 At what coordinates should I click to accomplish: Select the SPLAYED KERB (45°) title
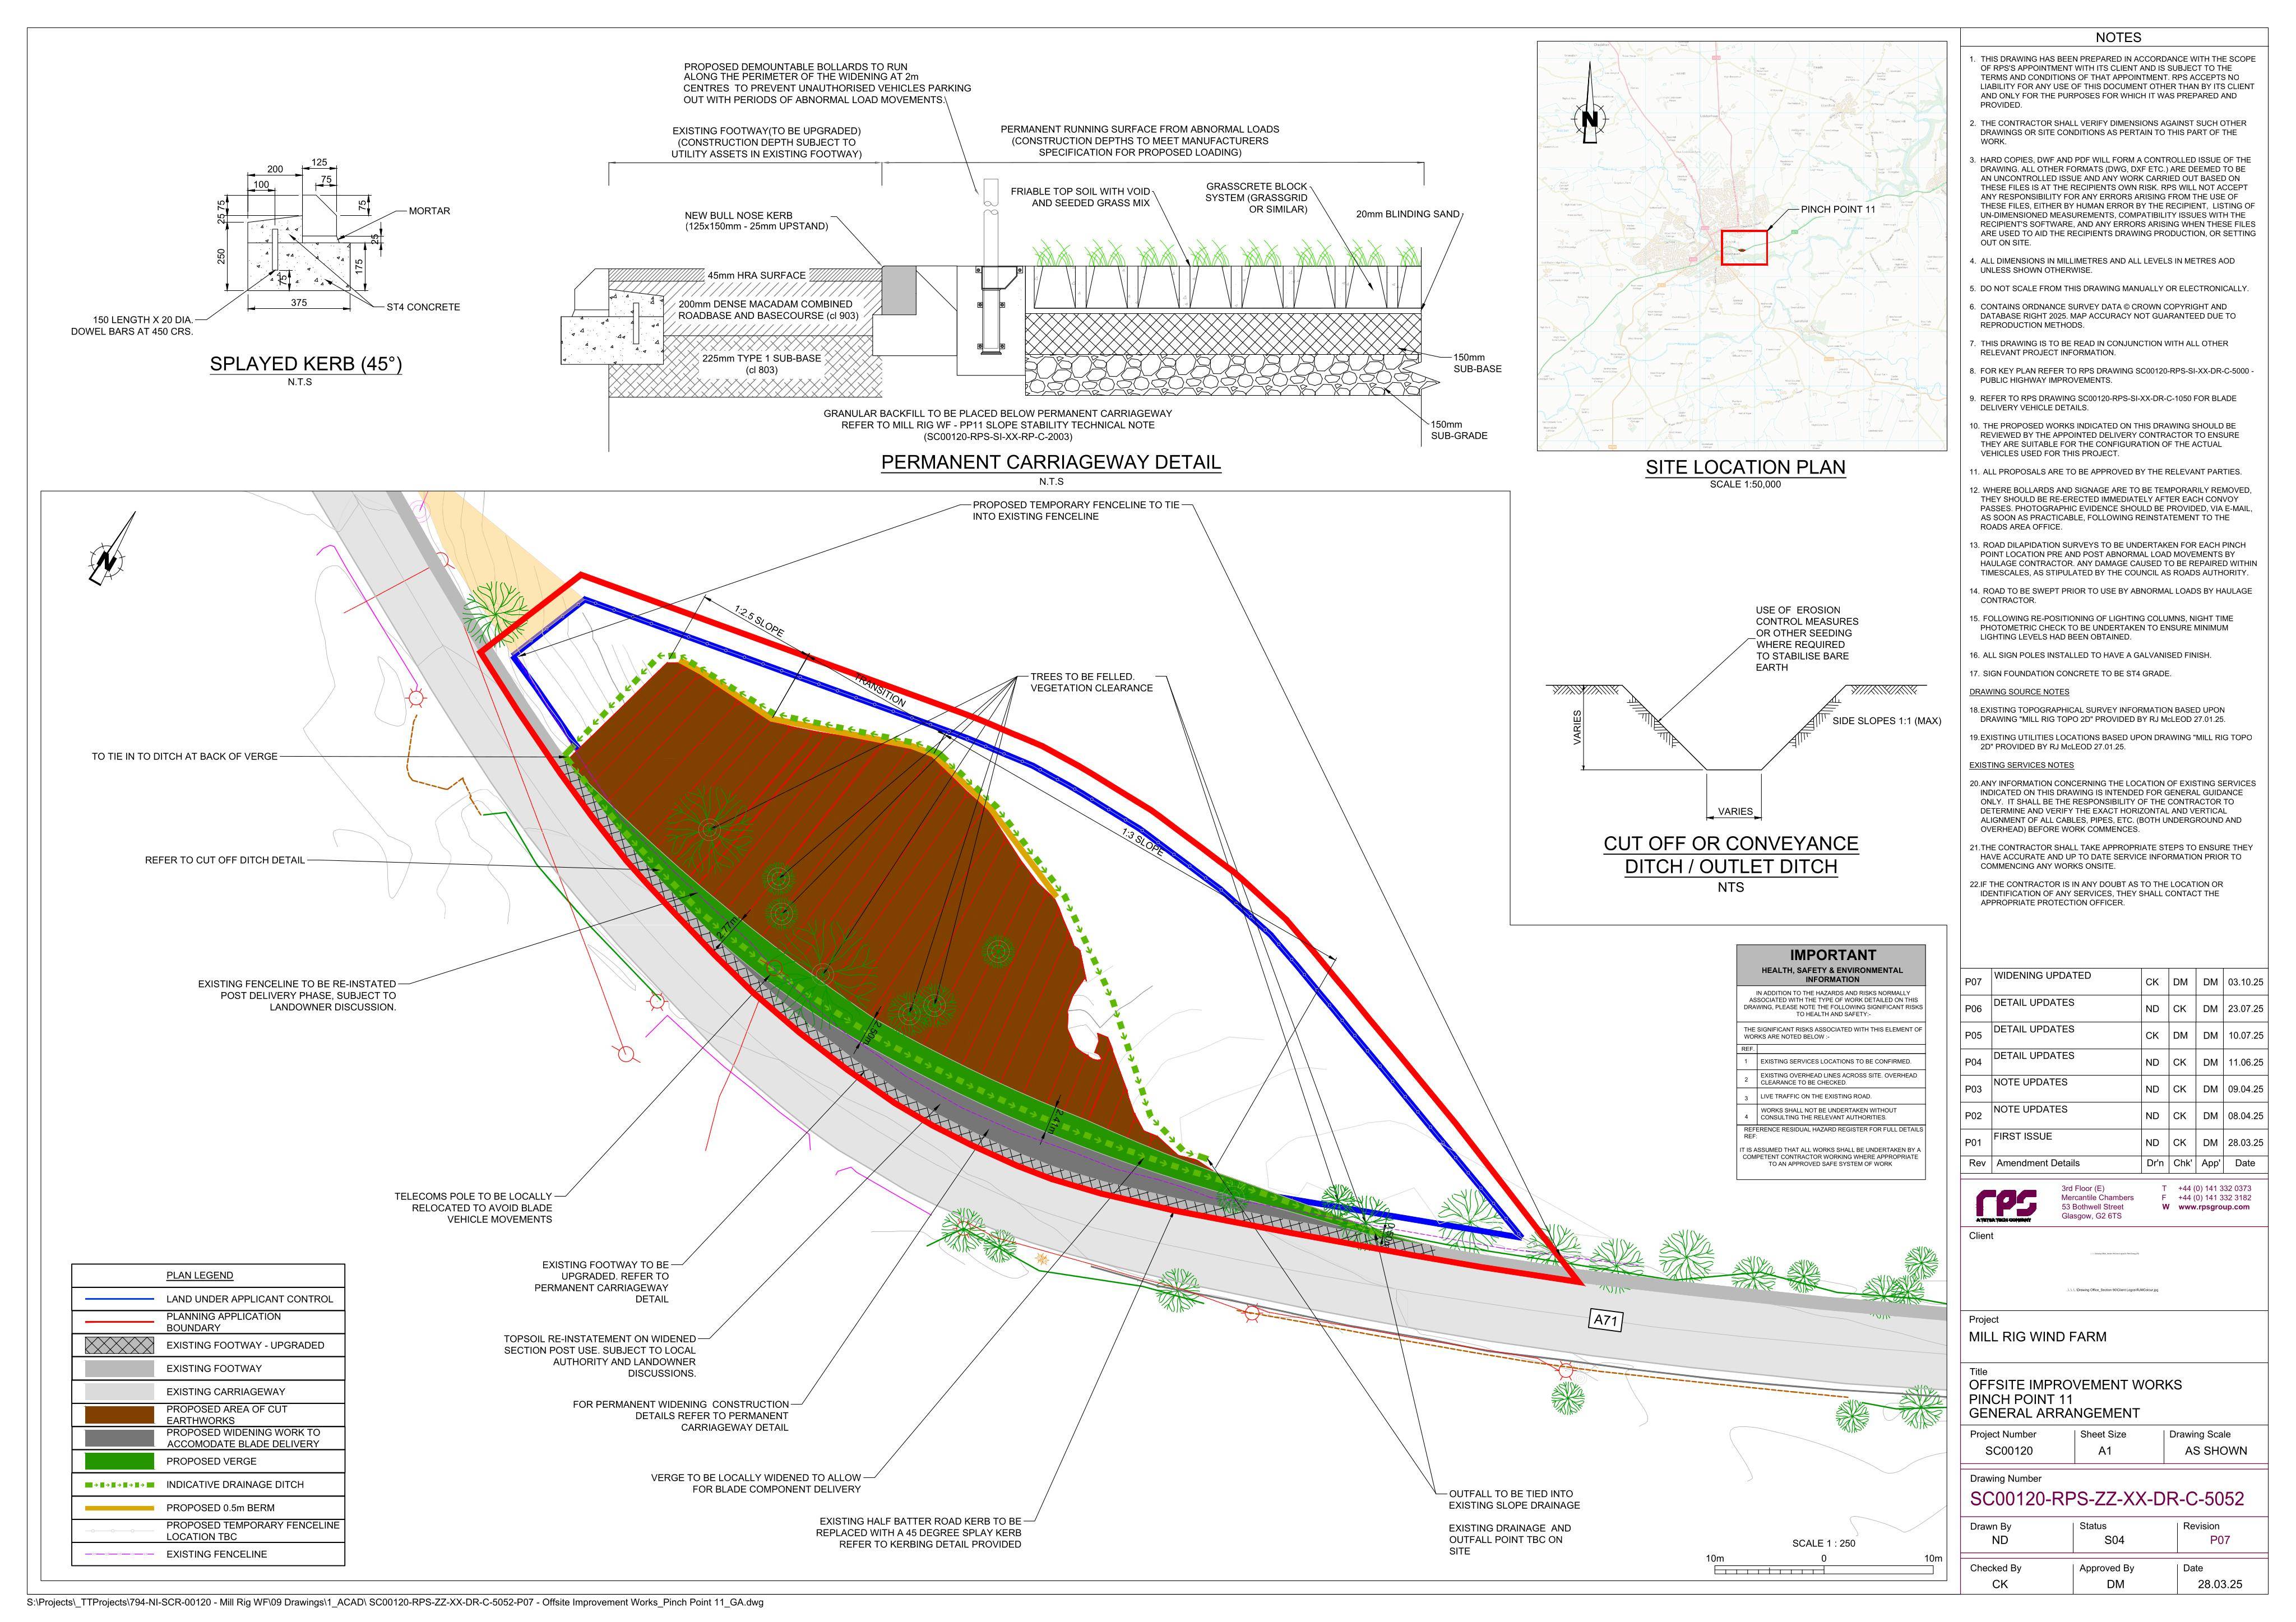pyautogui.click(x=306, y=364)
